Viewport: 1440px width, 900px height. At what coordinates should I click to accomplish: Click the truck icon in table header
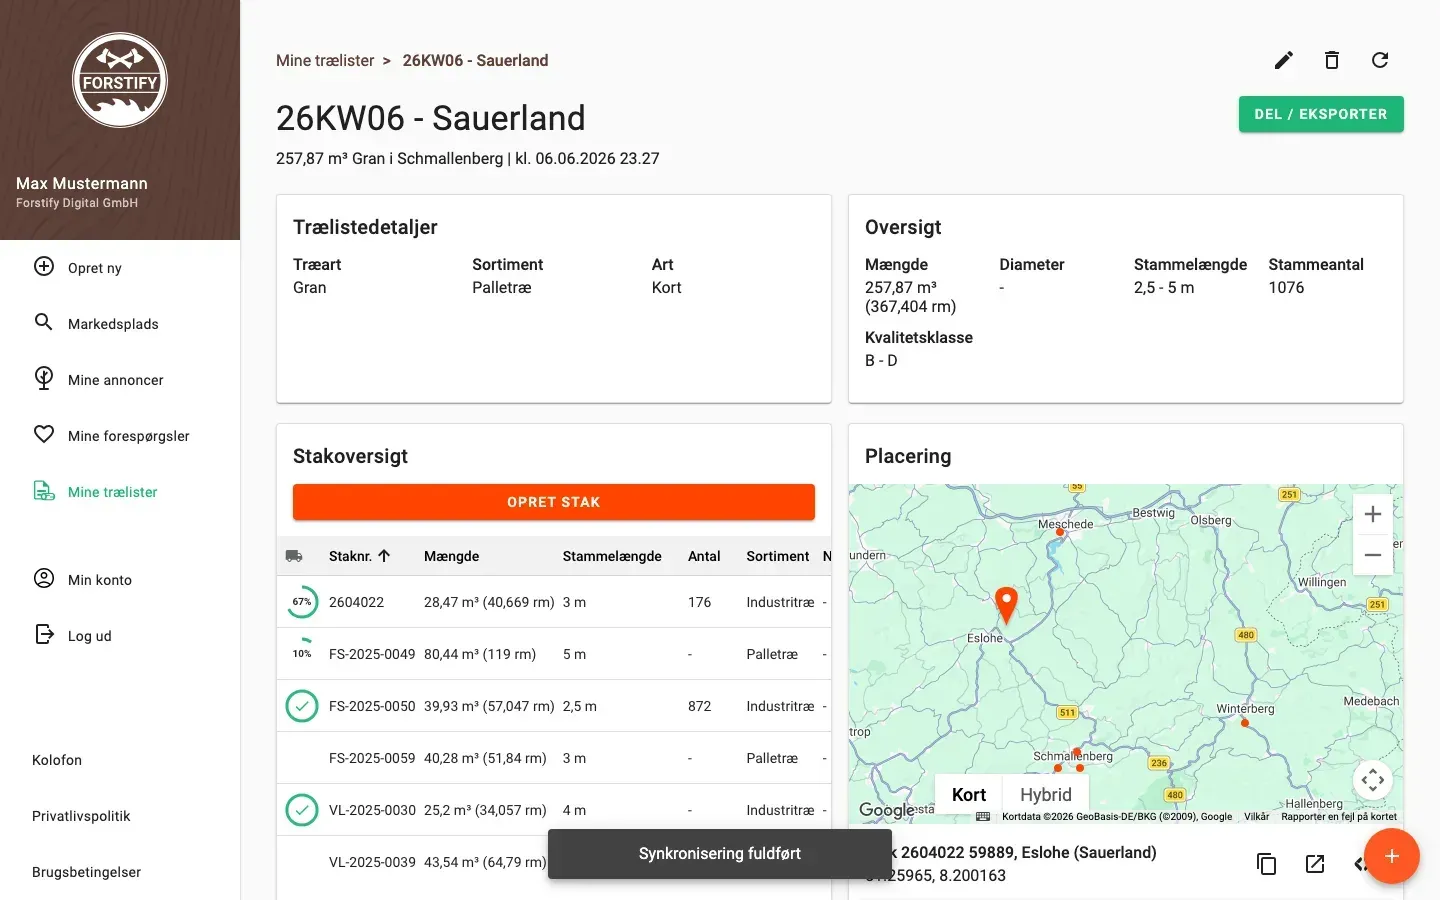[x=294, y=556]
